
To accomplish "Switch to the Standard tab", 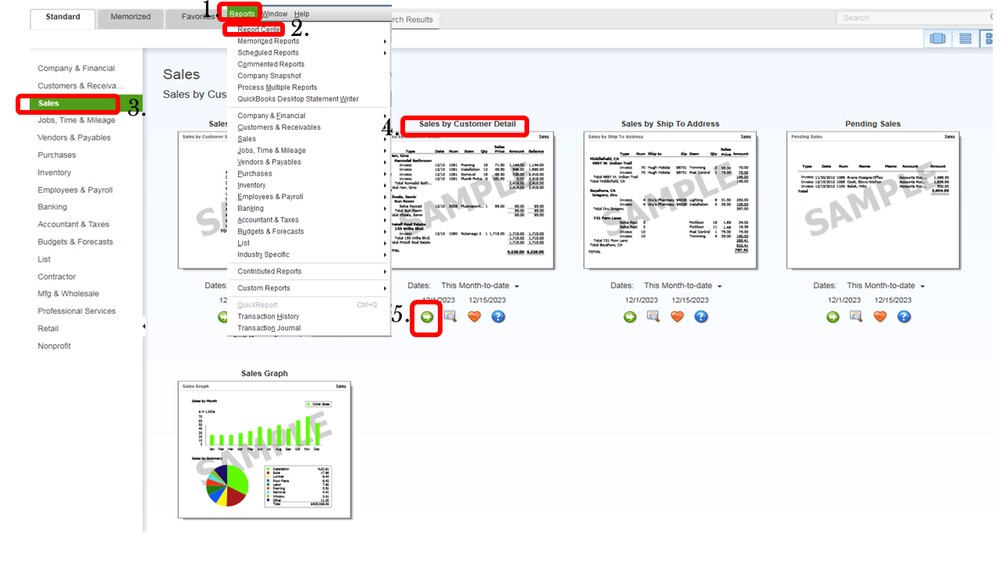I will (63, 17).
